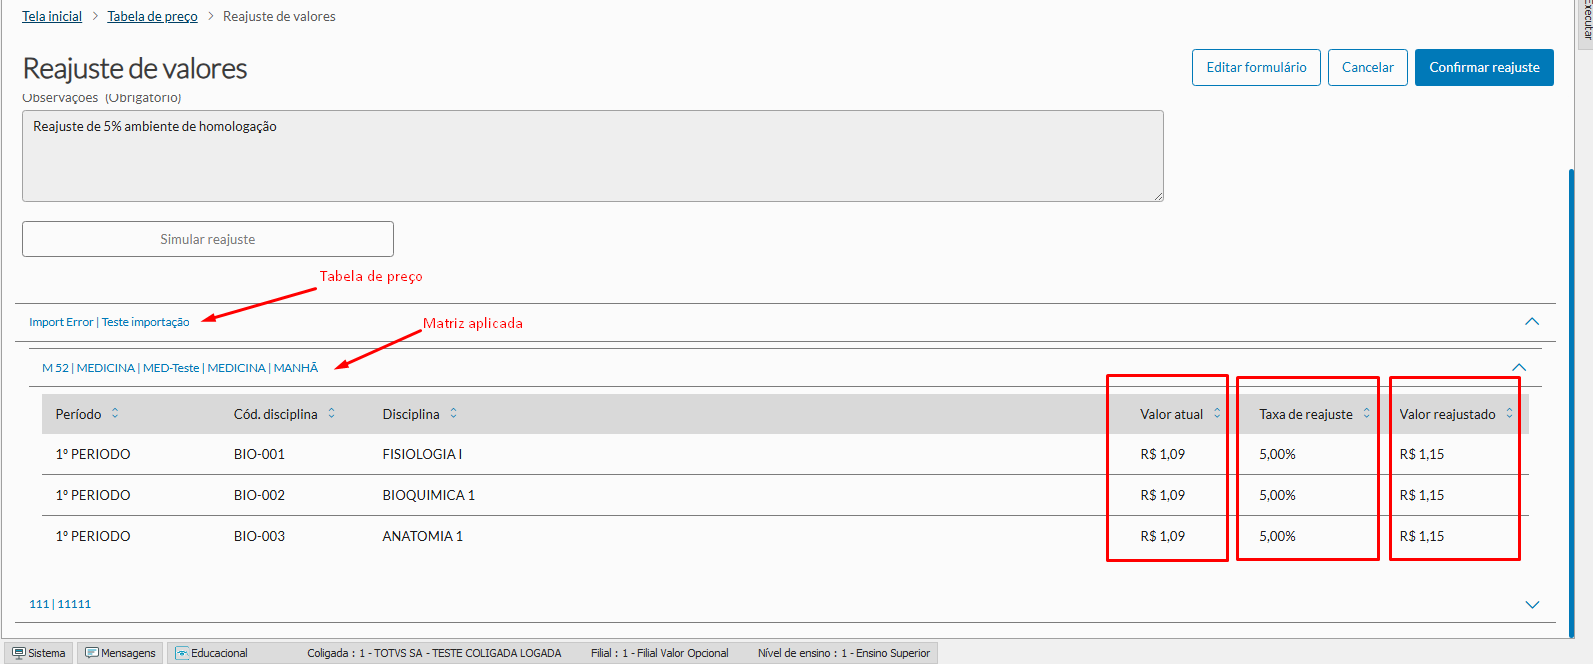Sort by the Valor atual column icon
This screenshot has height=664, width=1593.
pyautogui.click(x=1217, y=413)
